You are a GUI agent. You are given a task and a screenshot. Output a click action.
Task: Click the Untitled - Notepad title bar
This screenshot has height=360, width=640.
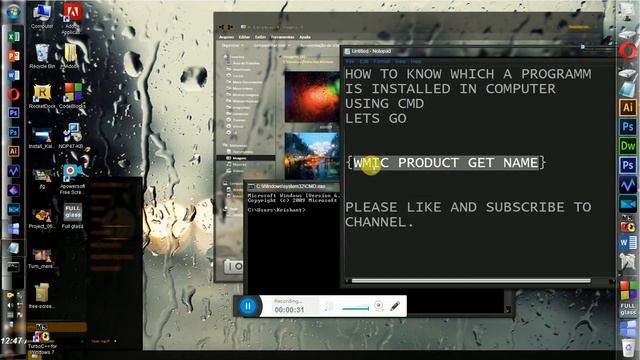478,51
